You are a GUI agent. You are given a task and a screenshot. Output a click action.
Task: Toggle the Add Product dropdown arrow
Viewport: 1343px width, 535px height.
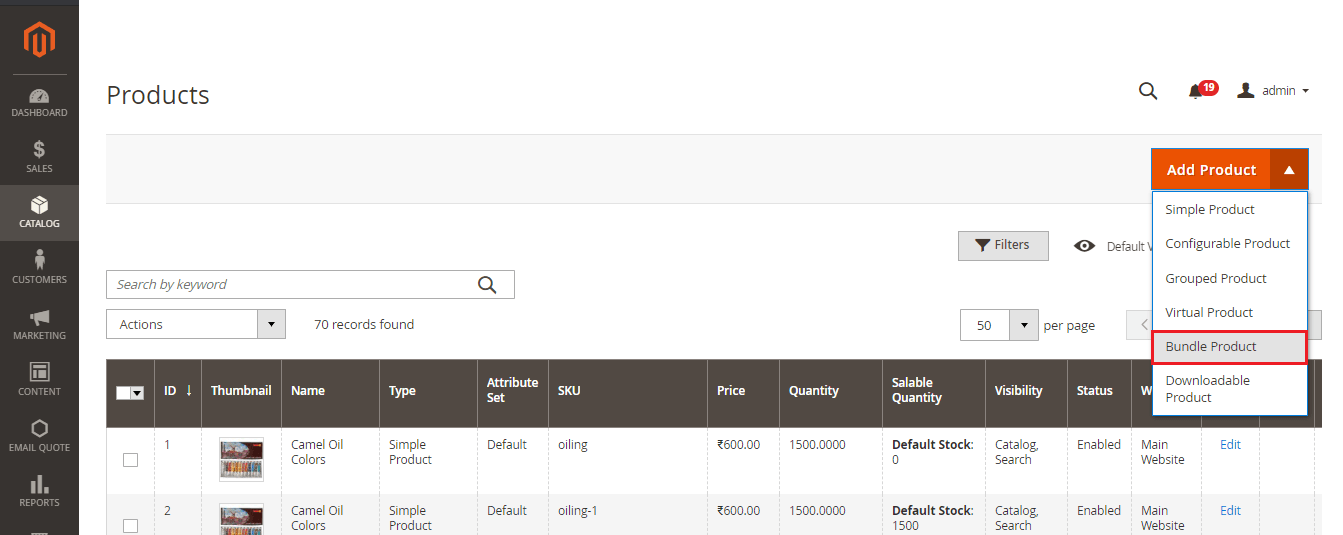click(1289, 170)
